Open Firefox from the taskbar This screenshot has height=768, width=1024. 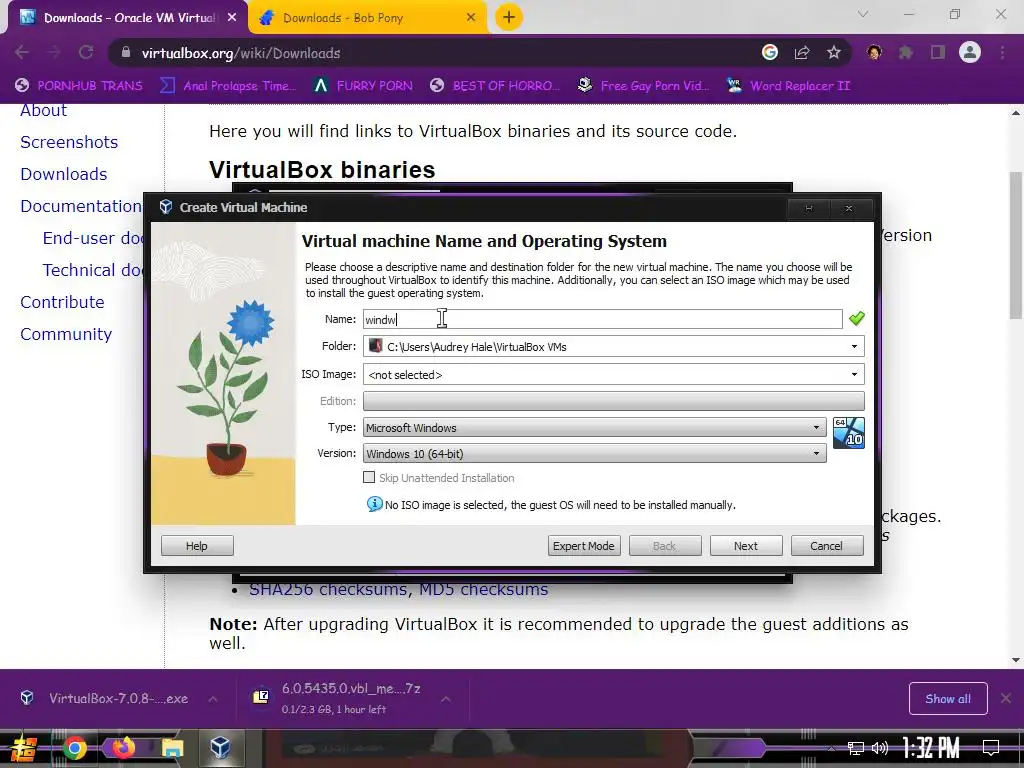tap(123, 748)
